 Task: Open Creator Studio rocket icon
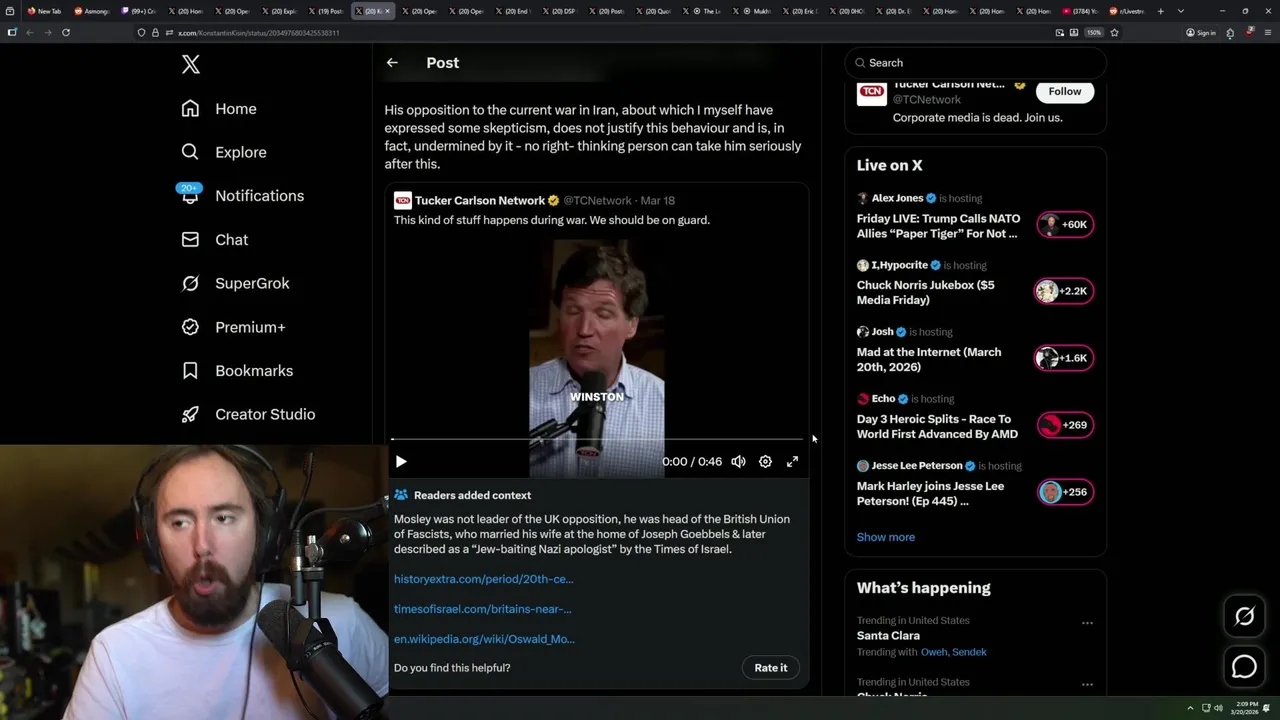pos(190,414)
